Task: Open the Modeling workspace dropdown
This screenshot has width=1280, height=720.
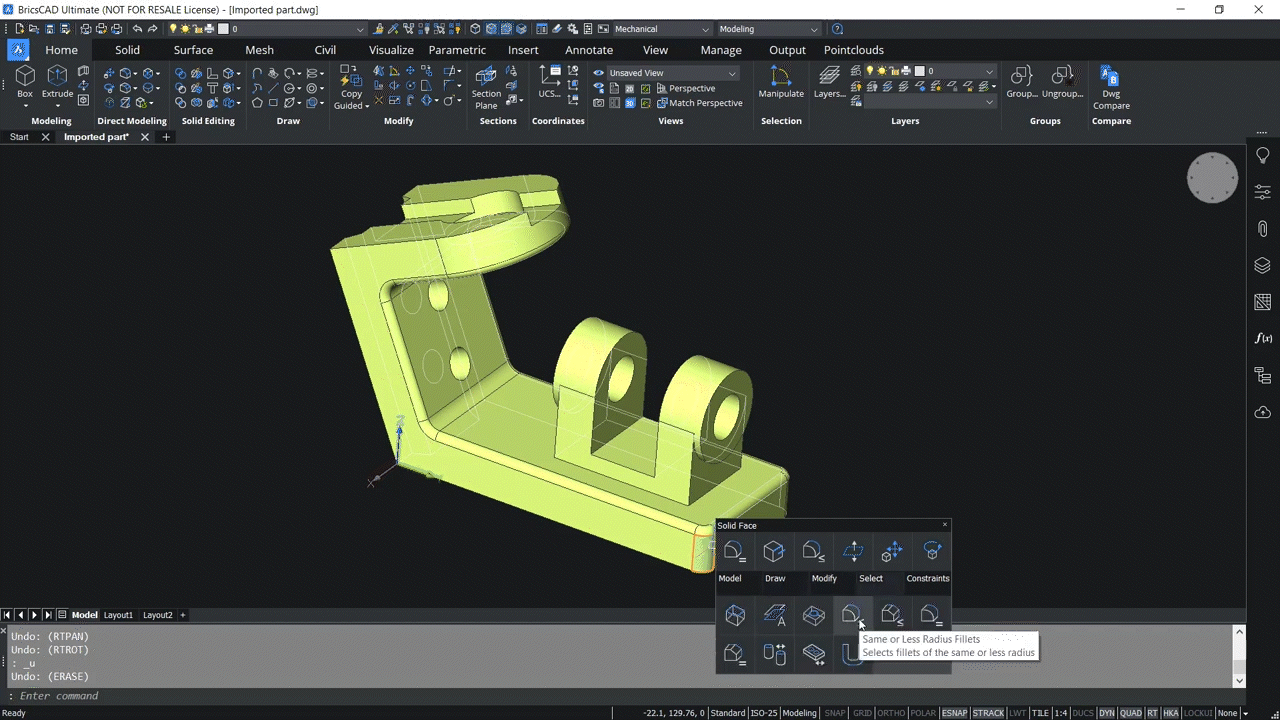Action: click(812, 29)
